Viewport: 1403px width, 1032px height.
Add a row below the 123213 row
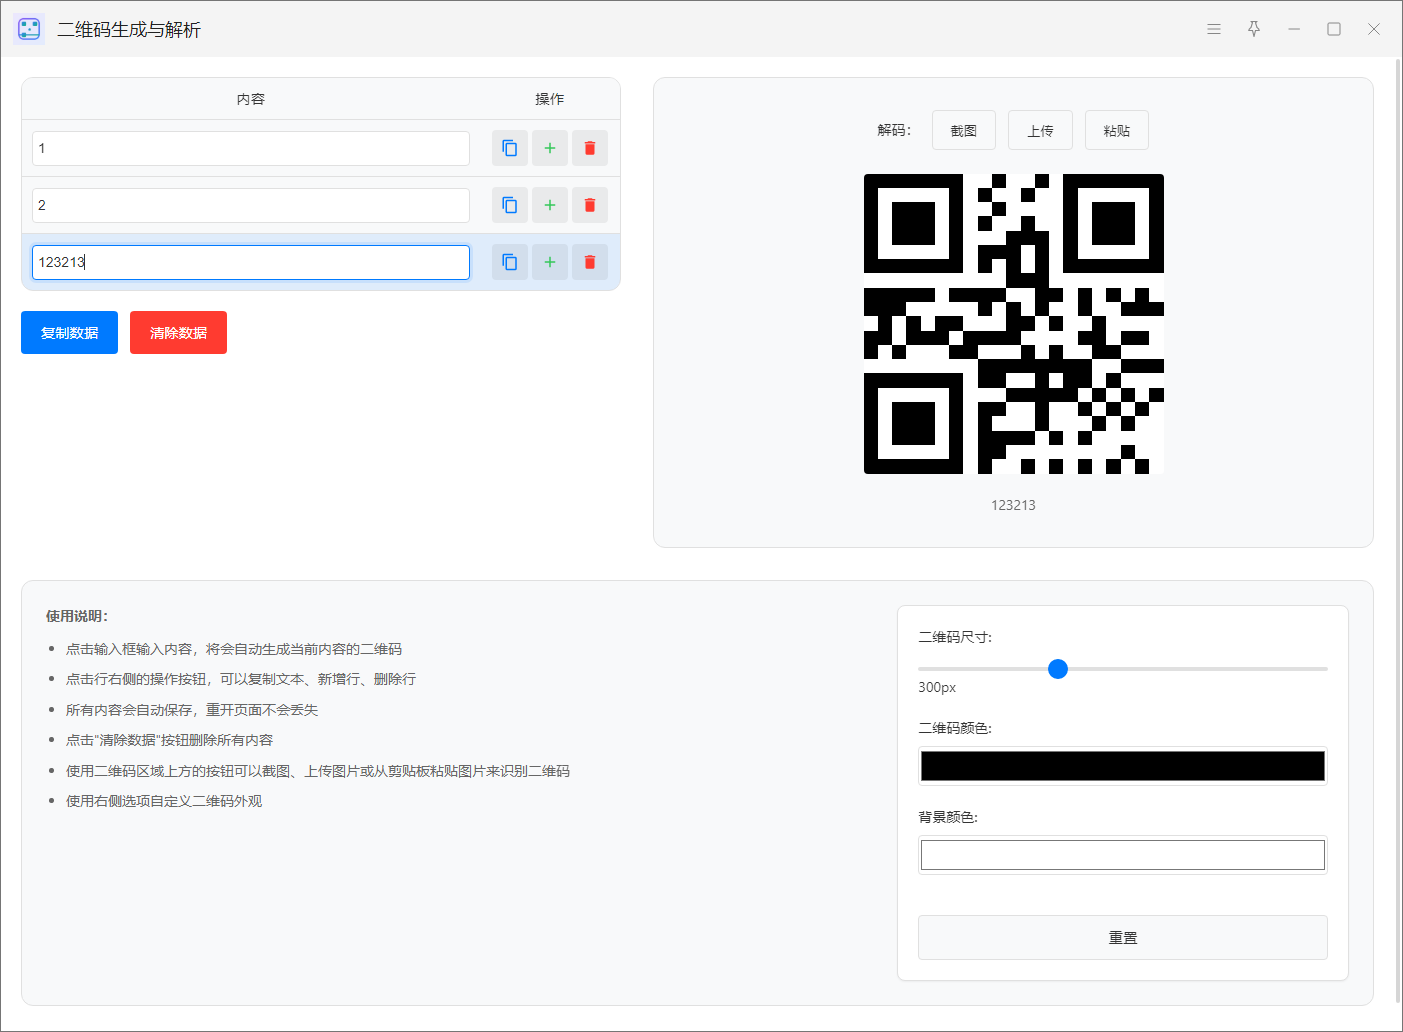[x=550, y=262]
